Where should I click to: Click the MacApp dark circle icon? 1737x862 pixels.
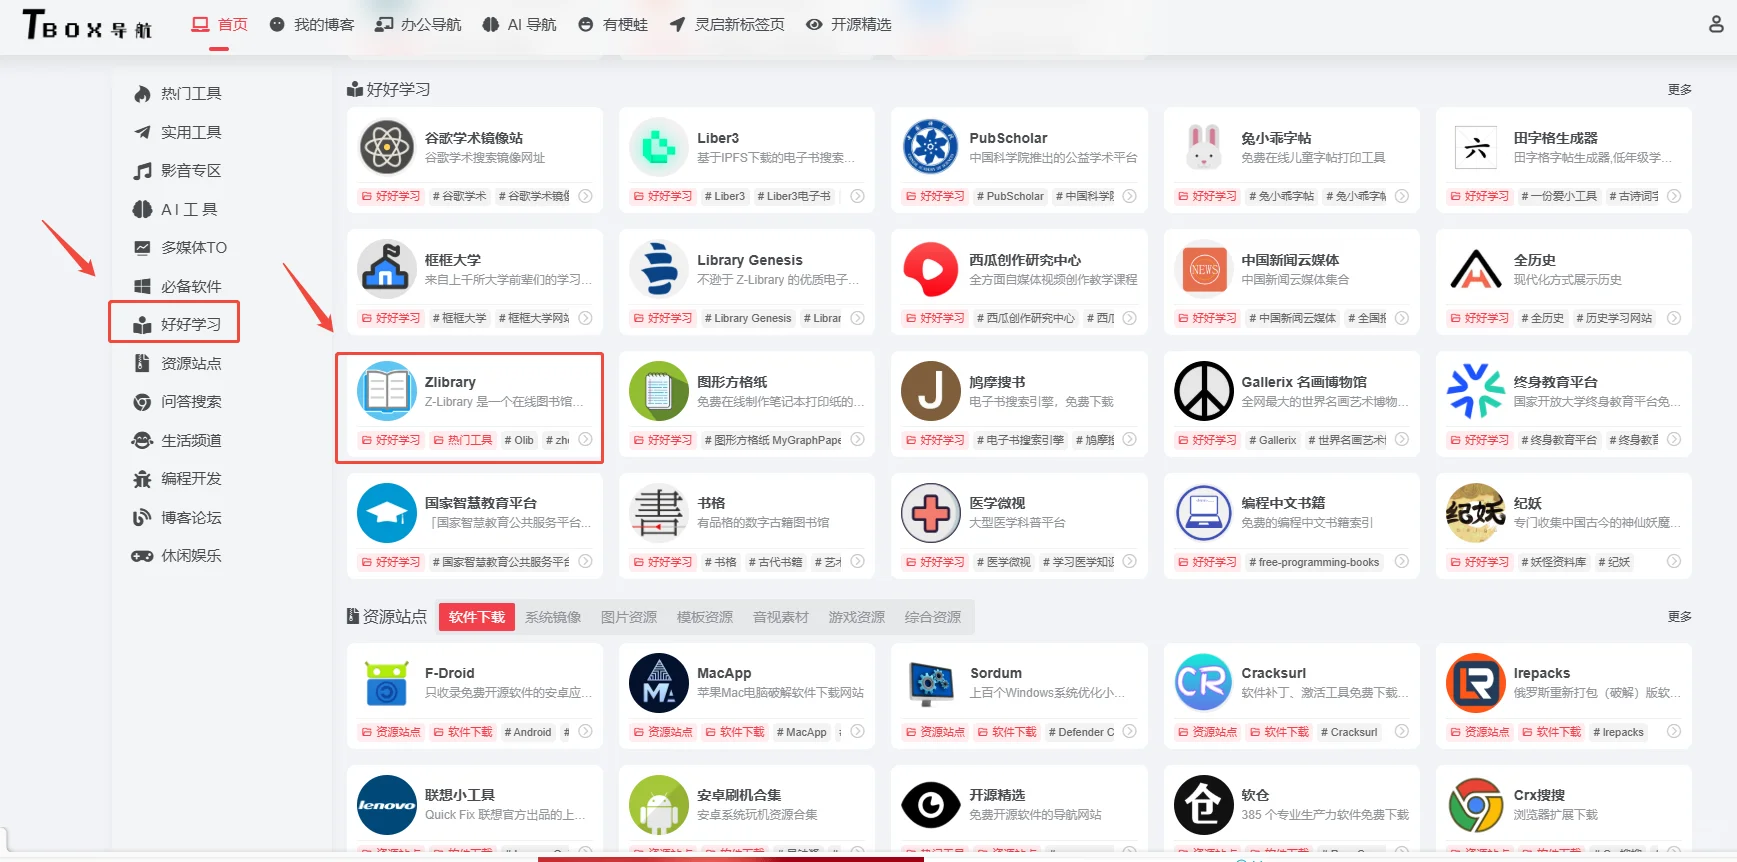click(x=659, y=683)
